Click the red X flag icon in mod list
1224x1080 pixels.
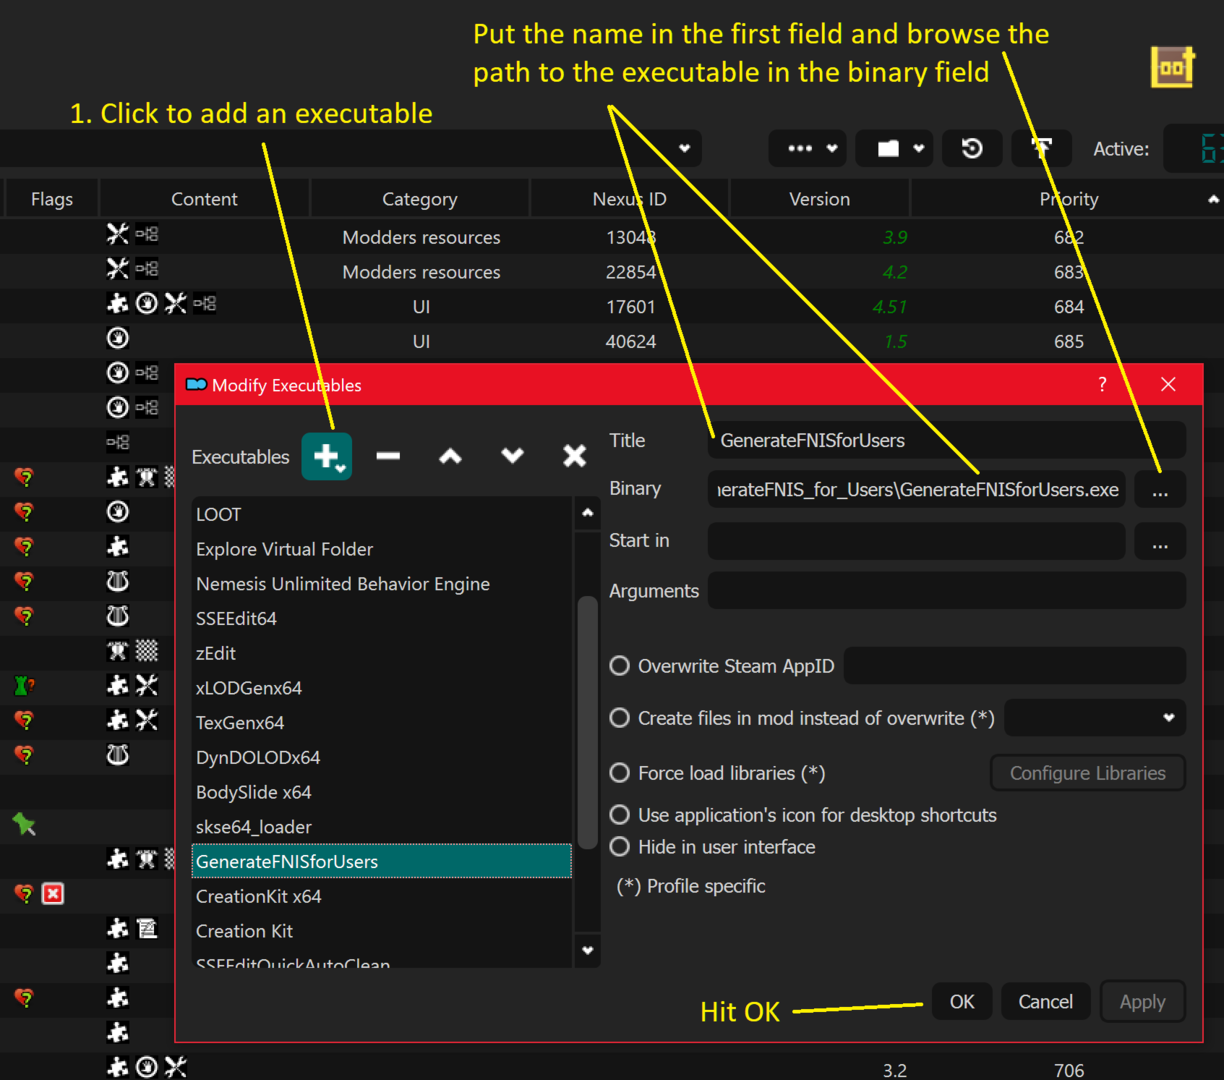(x=53, y=893)
